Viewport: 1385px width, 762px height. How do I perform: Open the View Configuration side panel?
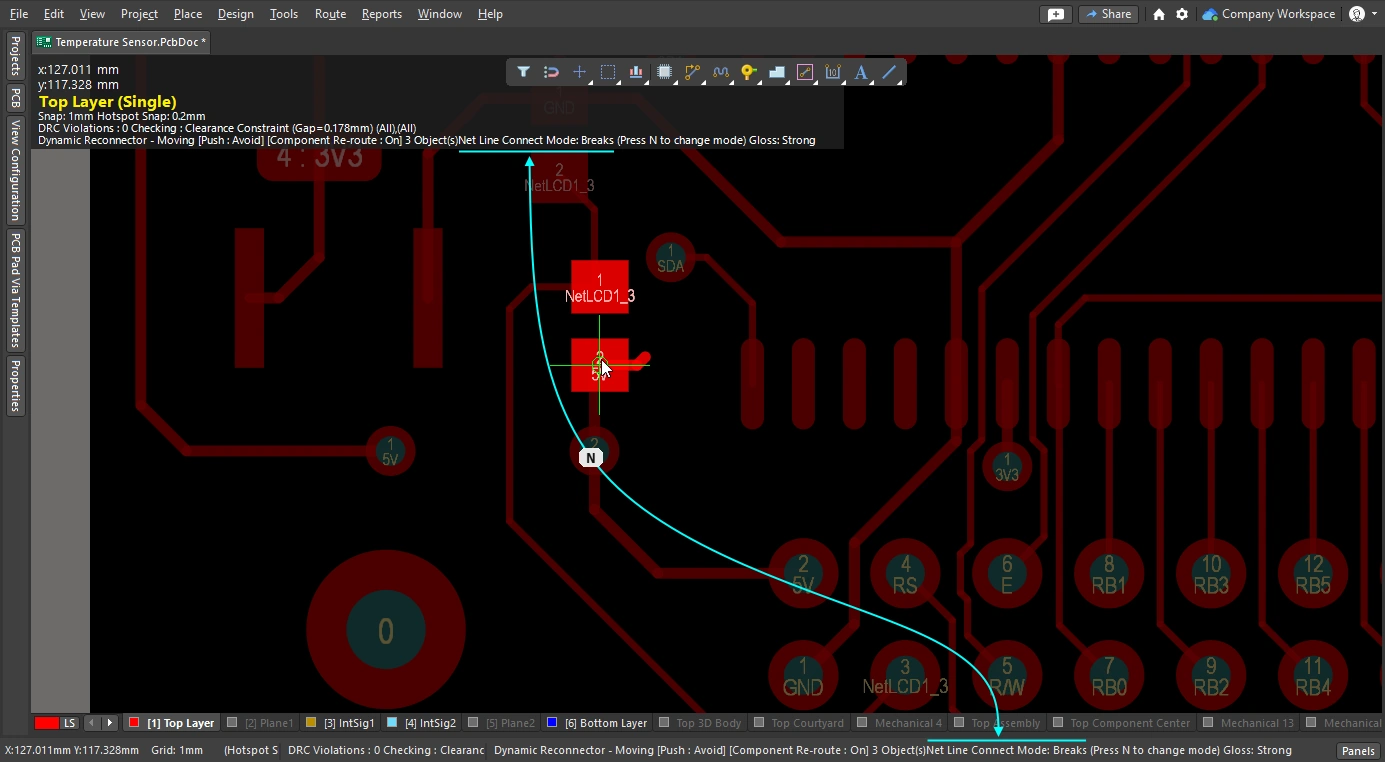tap(15, 170)
